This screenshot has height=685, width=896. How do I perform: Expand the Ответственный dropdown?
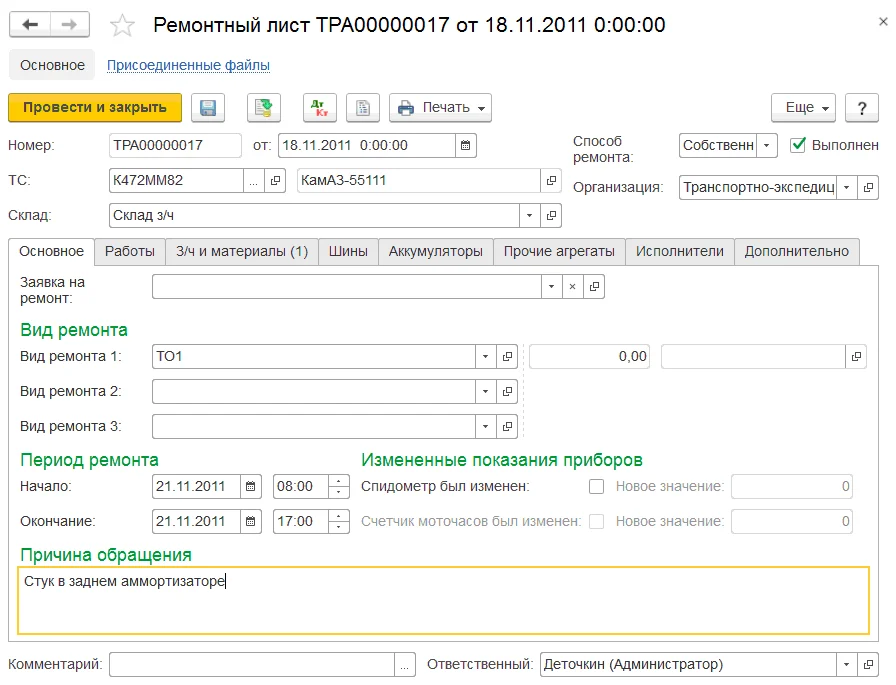847,664
